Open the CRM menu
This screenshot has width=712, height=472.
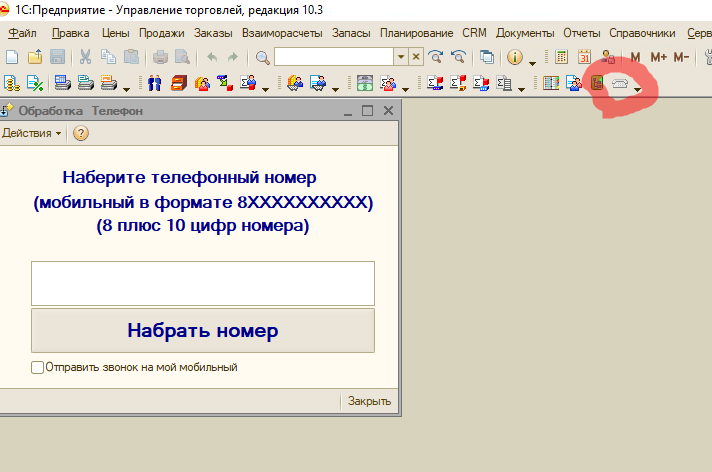[x=474, y=33]
